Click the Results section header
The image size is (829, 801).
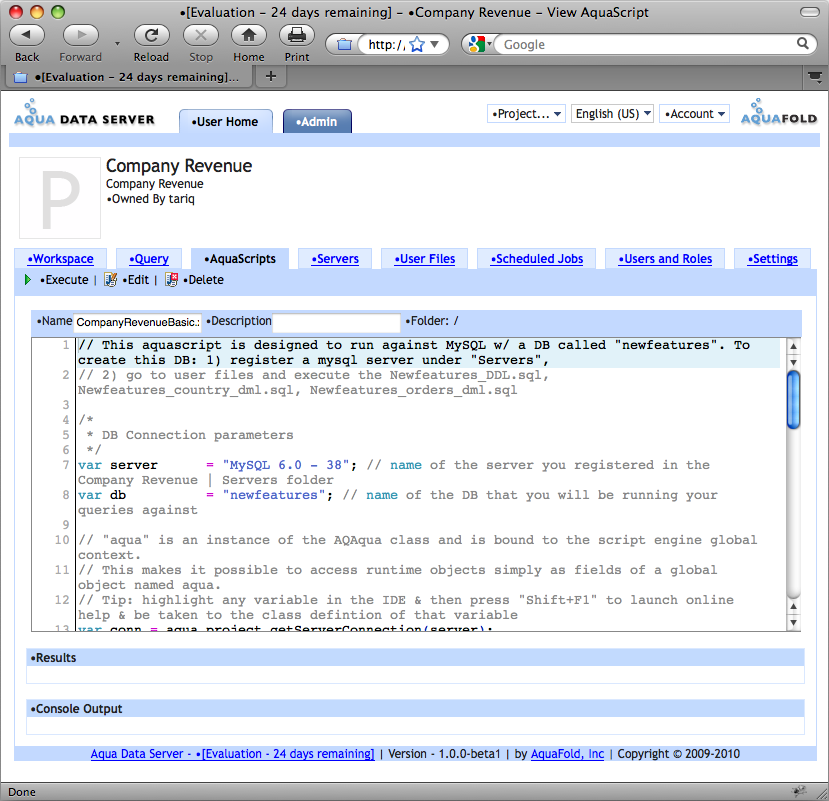(x=415, y=658)
